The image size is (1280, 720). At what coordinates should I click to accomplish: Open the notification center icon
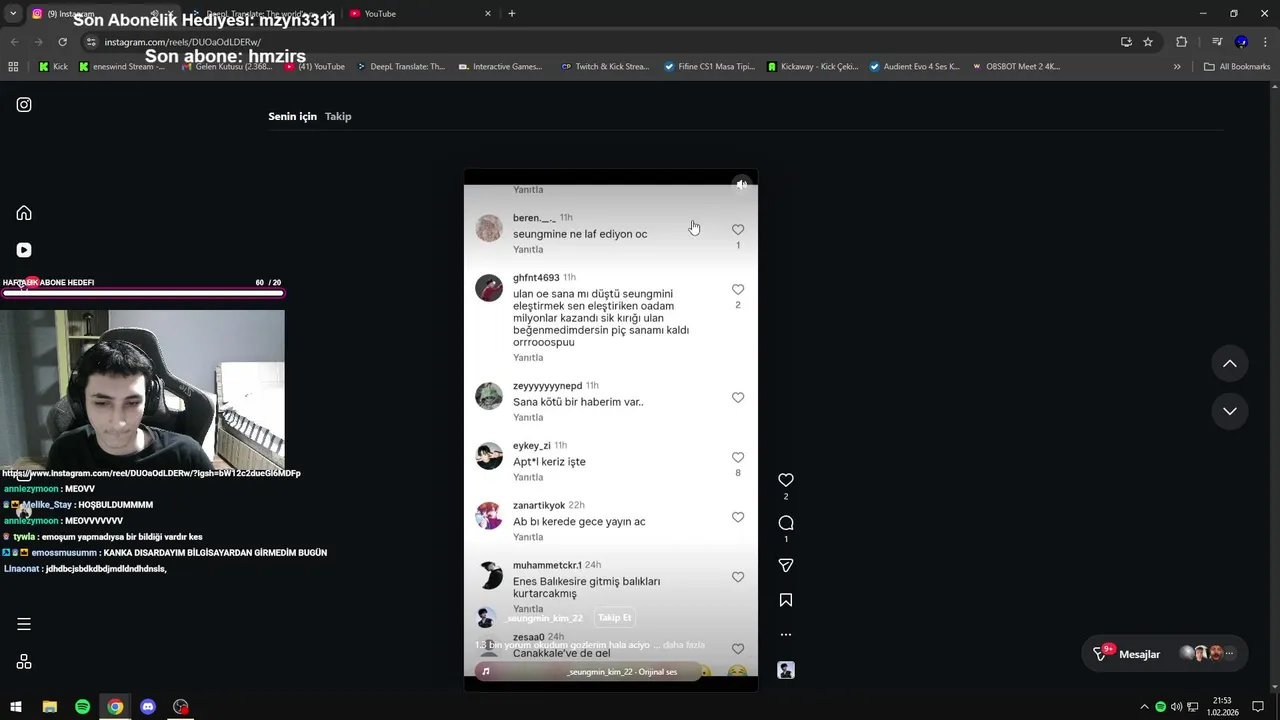tap(1258, 707)
